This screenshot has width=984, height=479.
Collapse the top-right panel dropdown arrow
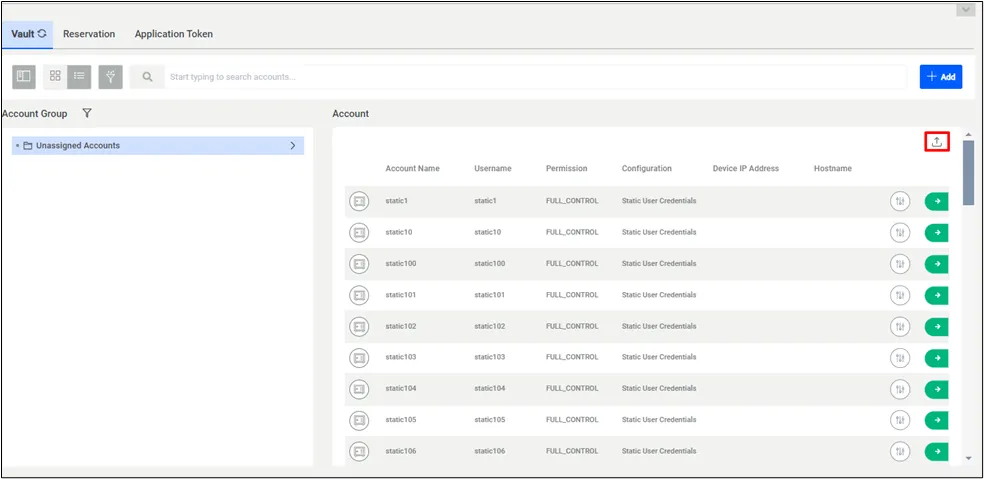pos(965,9)
